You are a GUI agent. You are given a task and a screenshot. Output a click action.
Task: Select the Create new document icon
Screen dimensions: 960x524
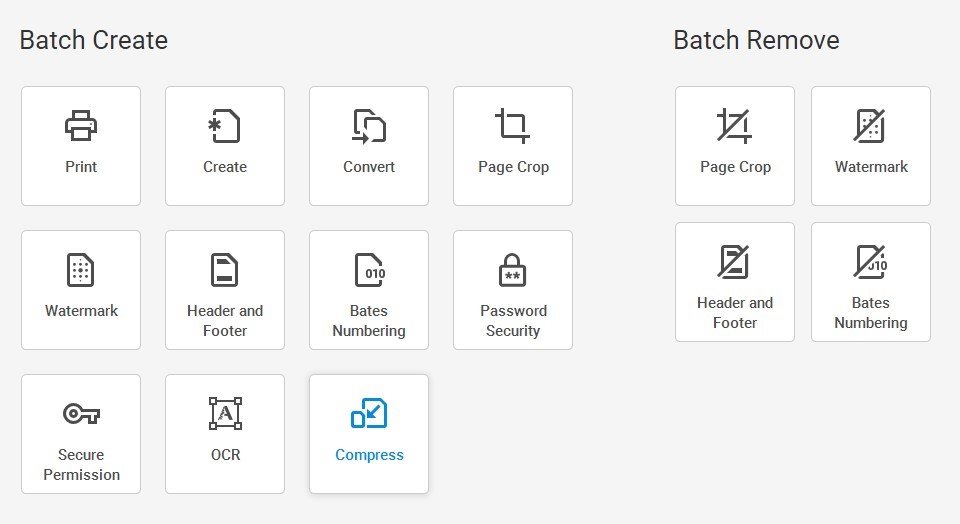tap(225, 126)
